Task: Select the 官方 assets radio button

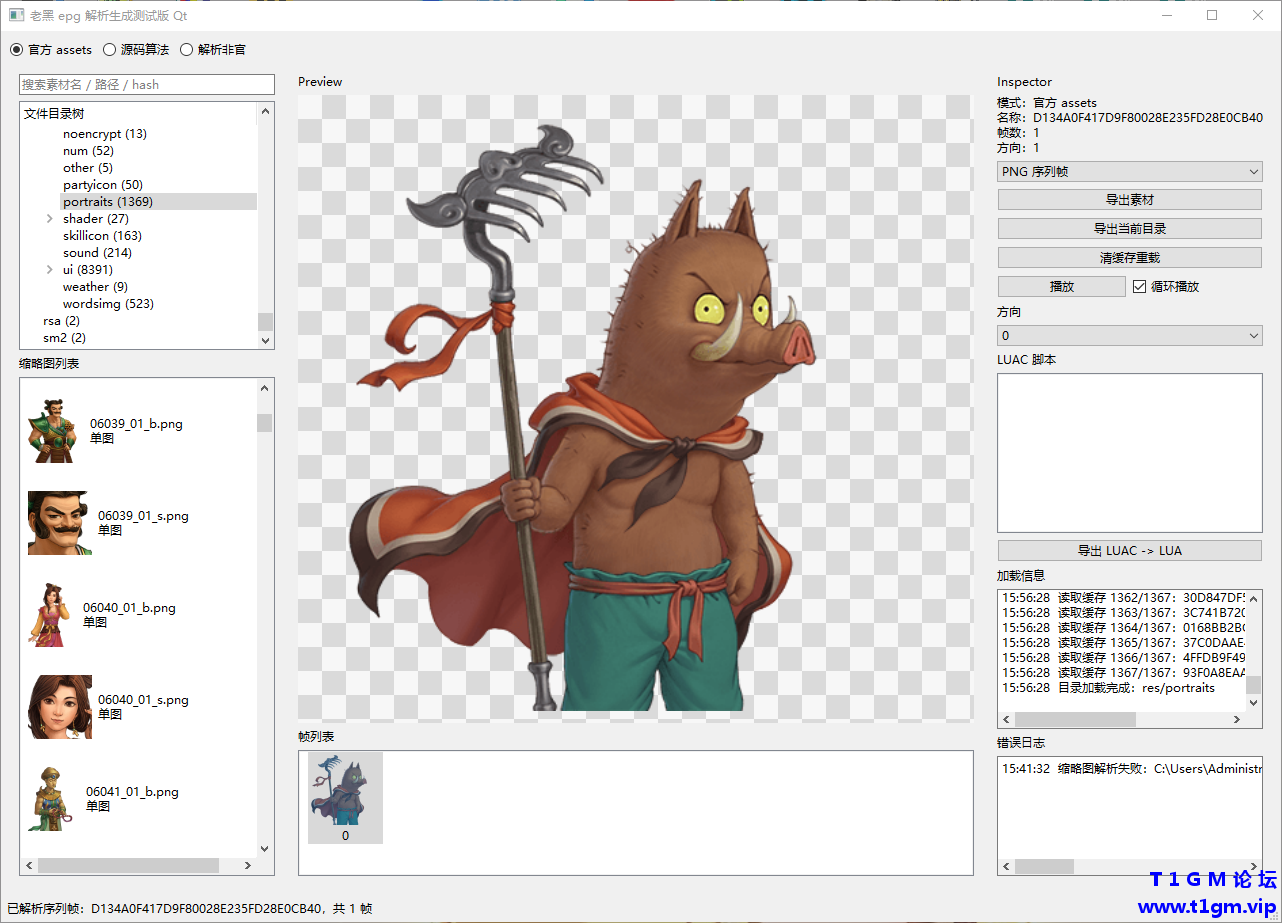Action: [x=51, y=49]
